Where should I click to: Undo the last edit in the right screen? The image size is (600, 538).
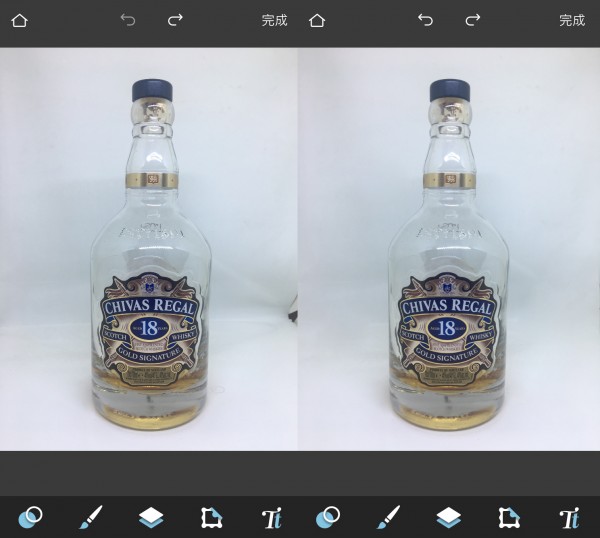tap(425, 20)
